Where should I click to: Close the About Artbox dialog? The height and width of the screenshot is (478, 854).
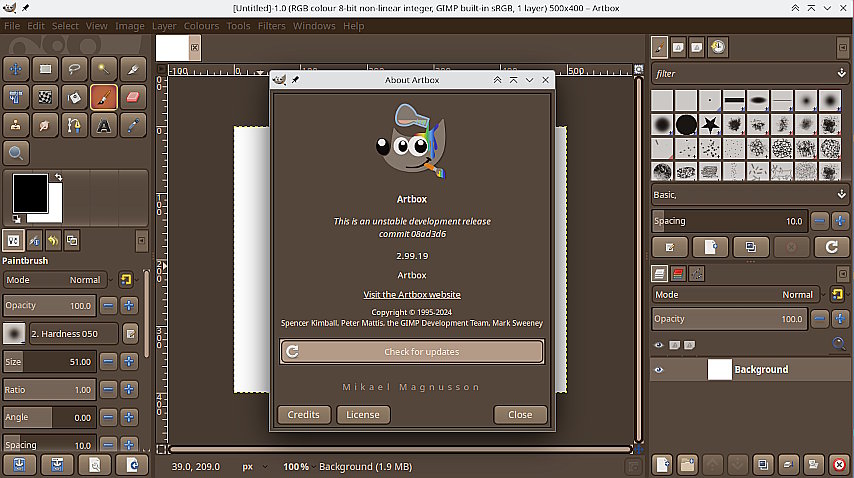click(520, 415)
